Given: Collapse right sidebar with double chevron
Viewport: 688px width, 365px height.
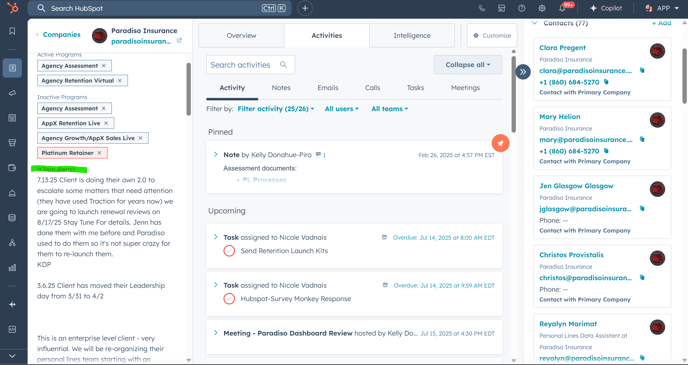Looking at the screenshot, I should (x=523, y=72).
